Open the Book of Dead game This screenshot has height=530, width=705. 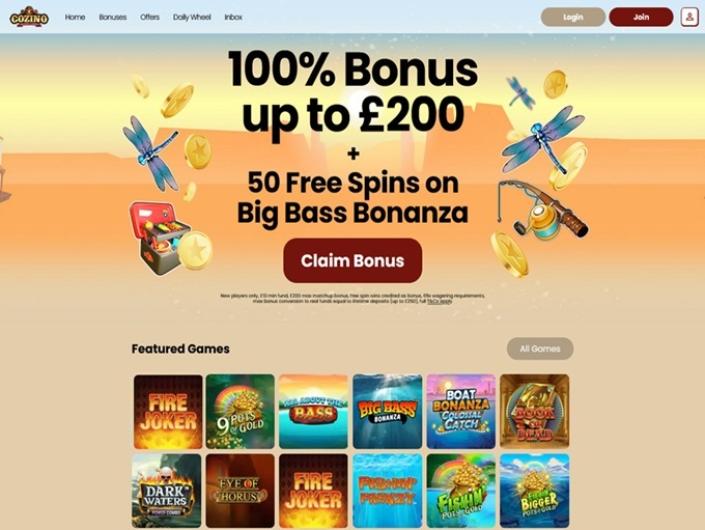535,411
